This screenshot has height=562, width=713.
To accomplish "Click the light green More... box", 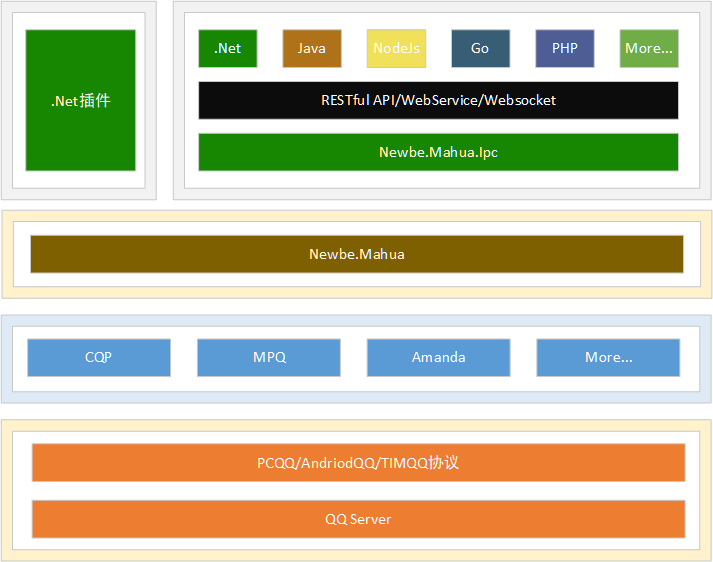I will click(649, 49).
